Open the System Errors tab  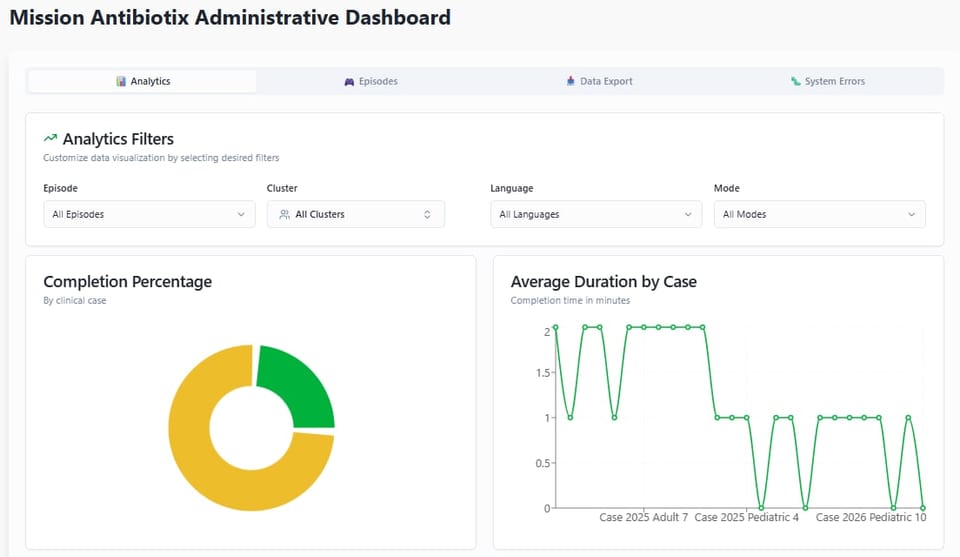tap(828, 81)
